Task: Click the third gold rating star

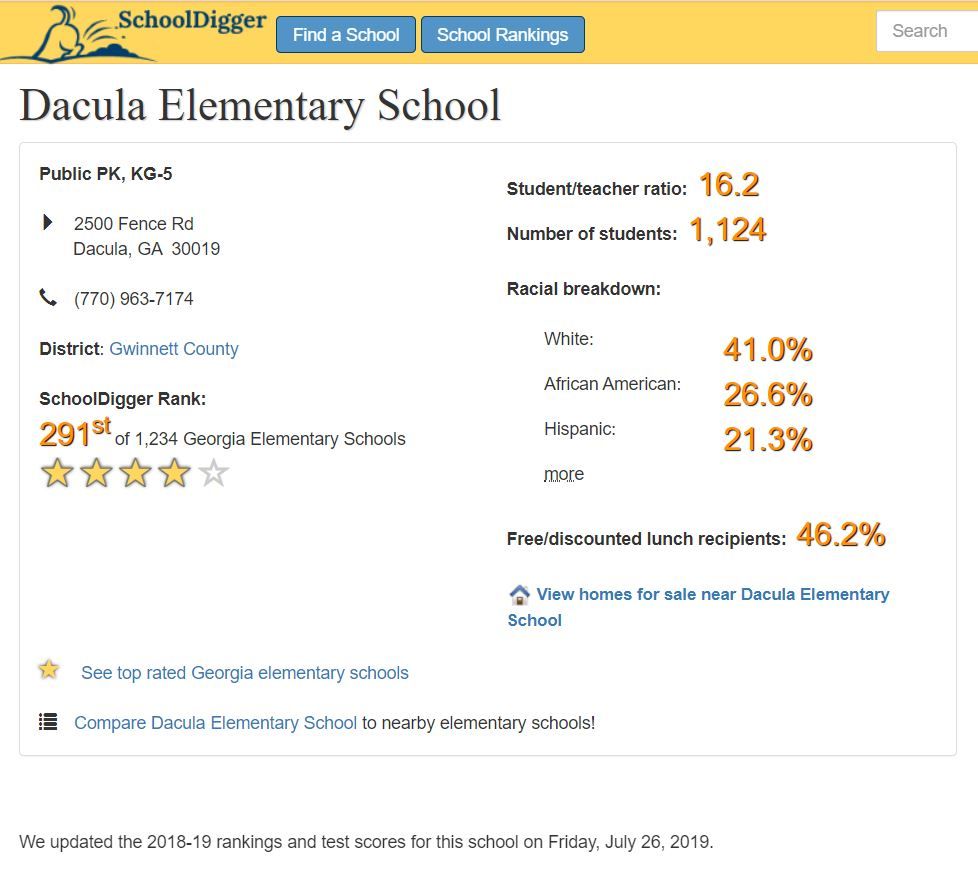Action: pyautogui.click(x=135, y=472)
